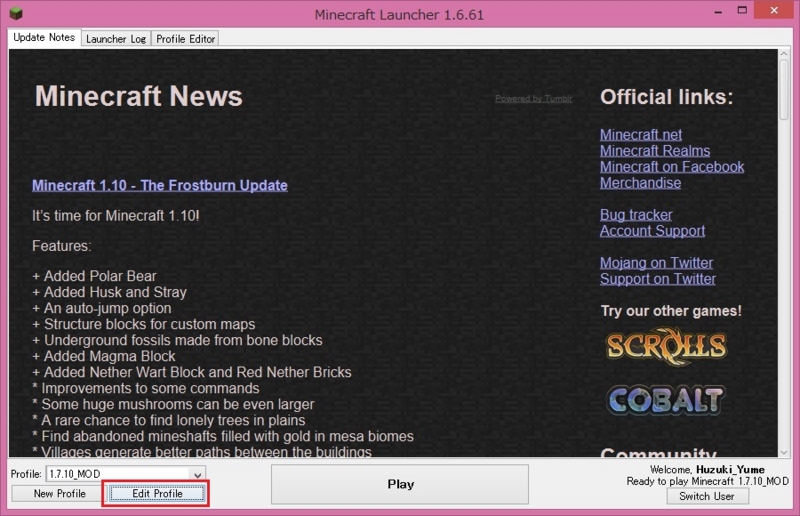
Task: Open the Minecraft 1.10 Frostburn Update article
Action: [x=160, y=185]
